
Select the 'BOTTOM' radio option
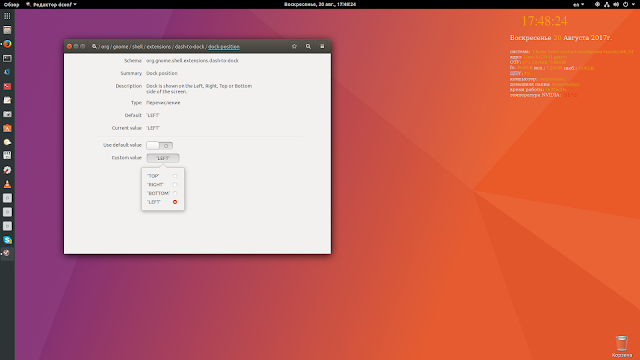click(175, 193)
